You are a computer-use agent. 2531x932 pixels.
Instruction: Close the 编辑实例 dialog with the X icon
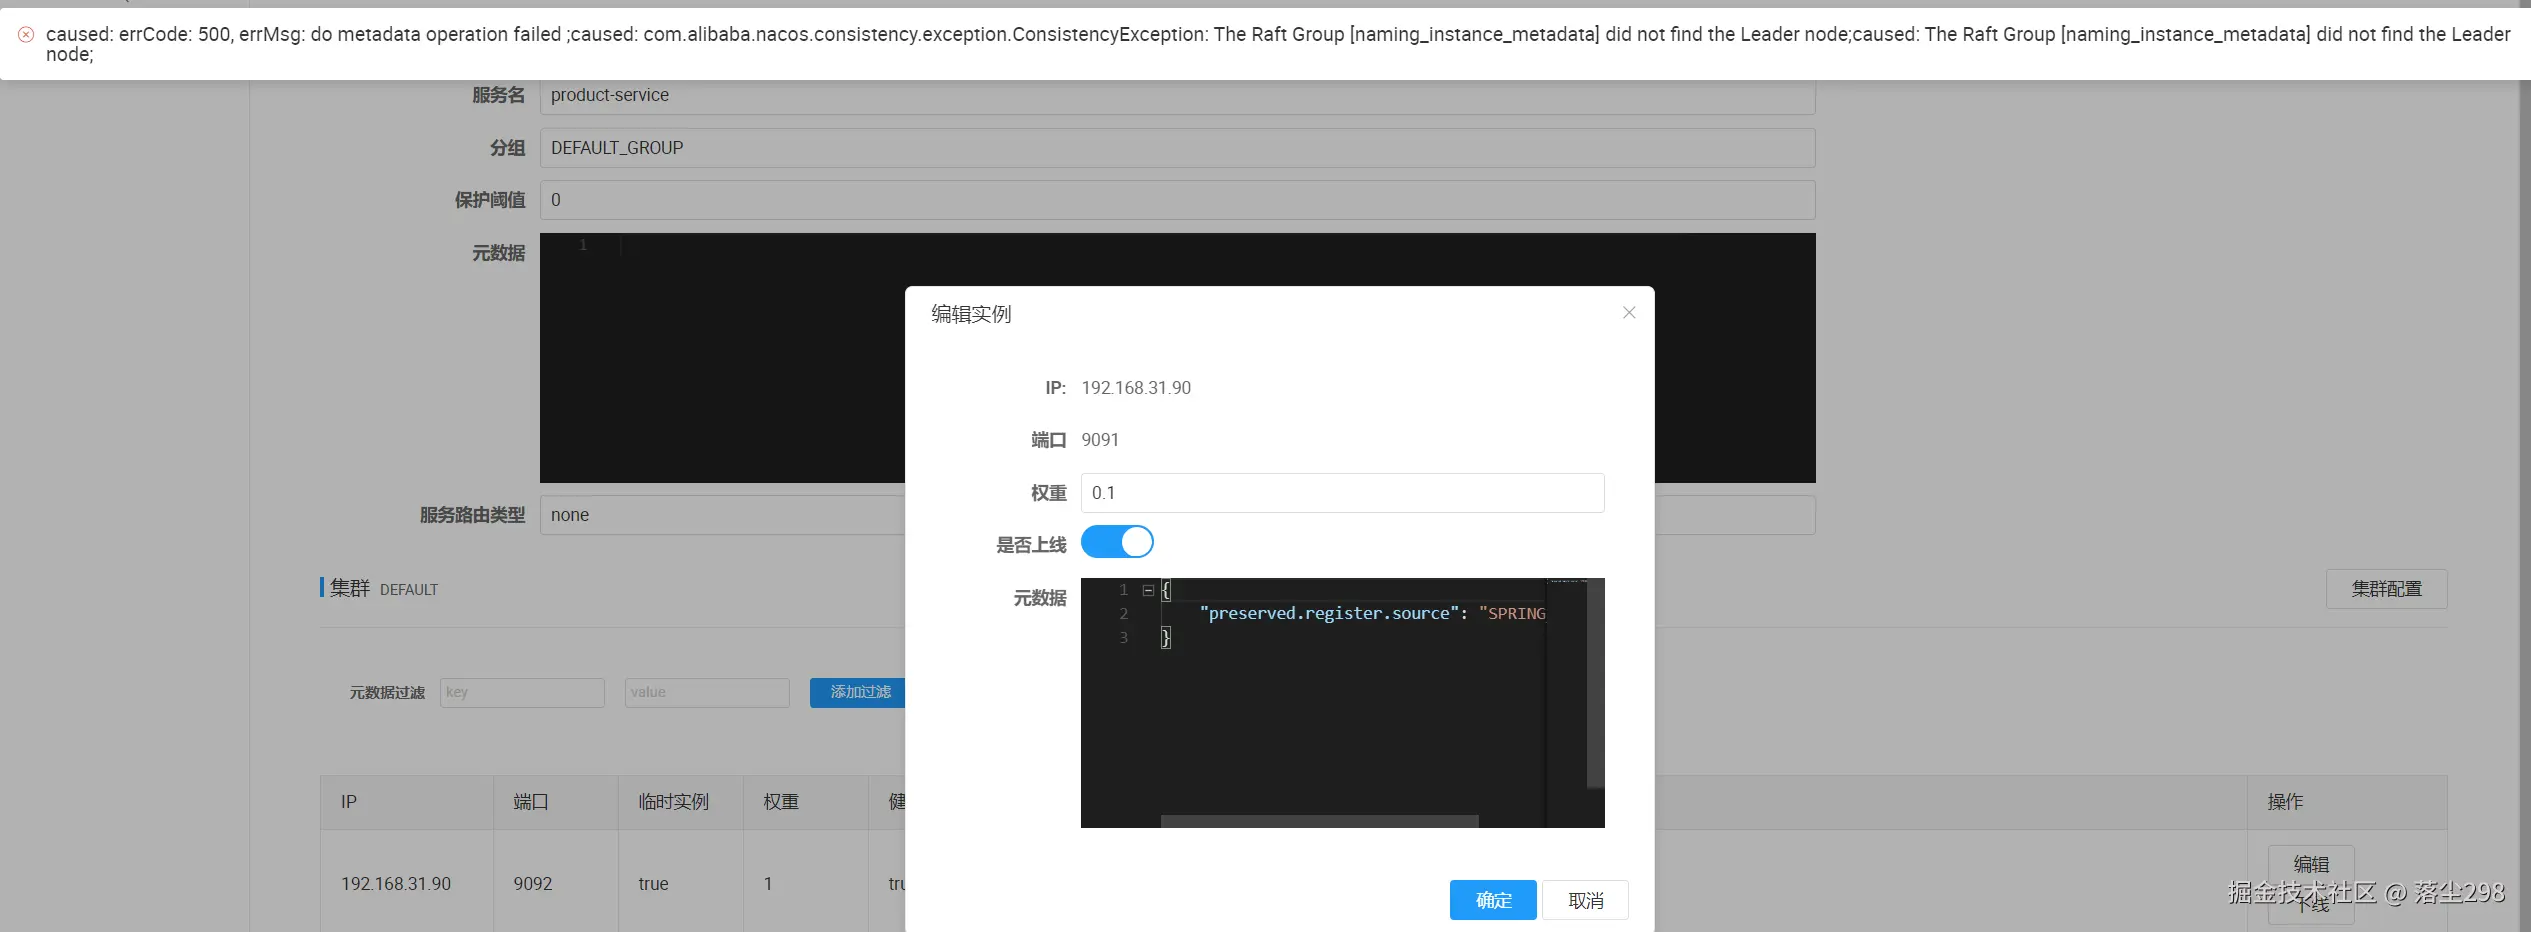(x=1629, y=313)
